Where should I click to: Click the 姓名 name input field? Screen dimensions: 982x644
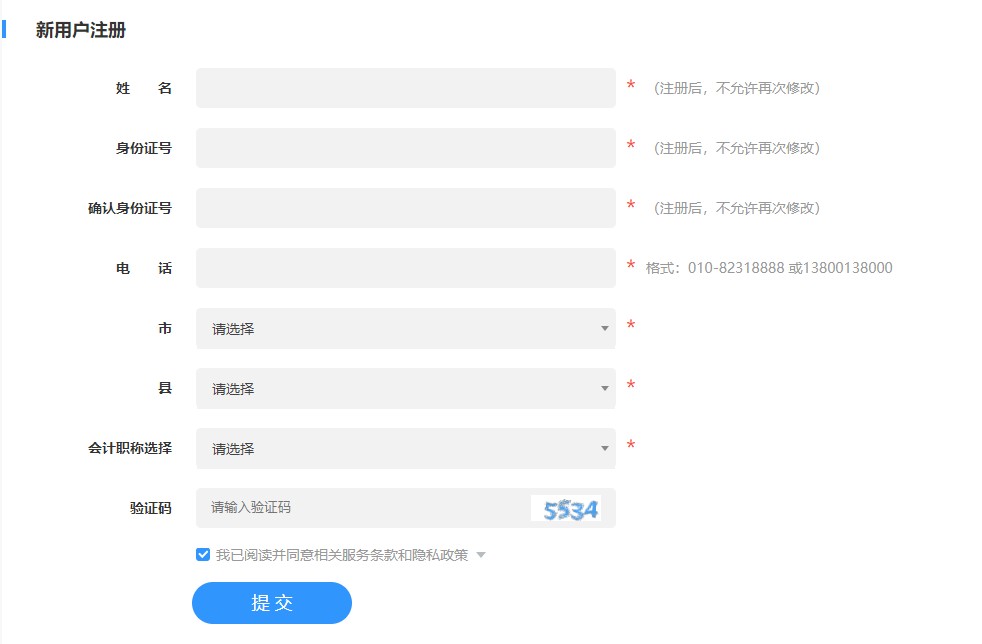point(405,88)
